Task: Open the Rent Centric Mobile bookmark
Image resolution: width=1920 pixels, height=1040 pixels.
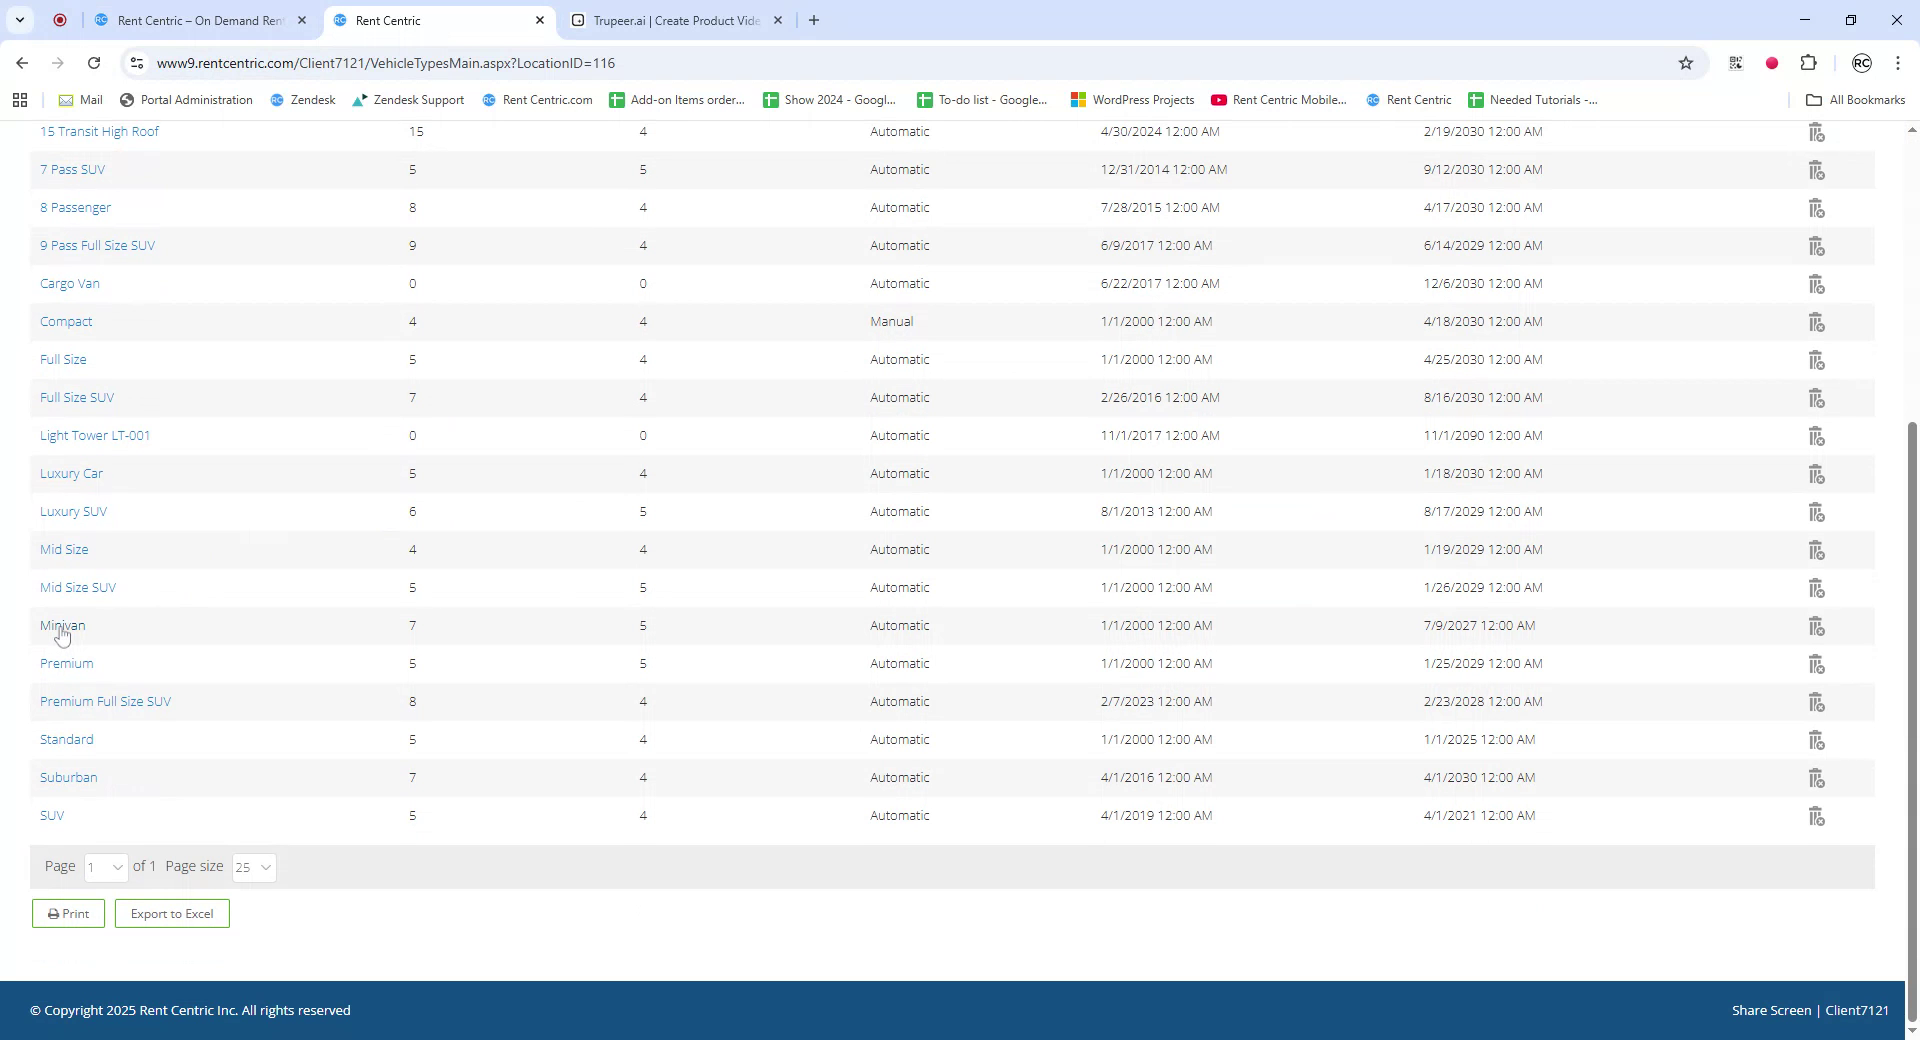Action: click(1279, 99)
